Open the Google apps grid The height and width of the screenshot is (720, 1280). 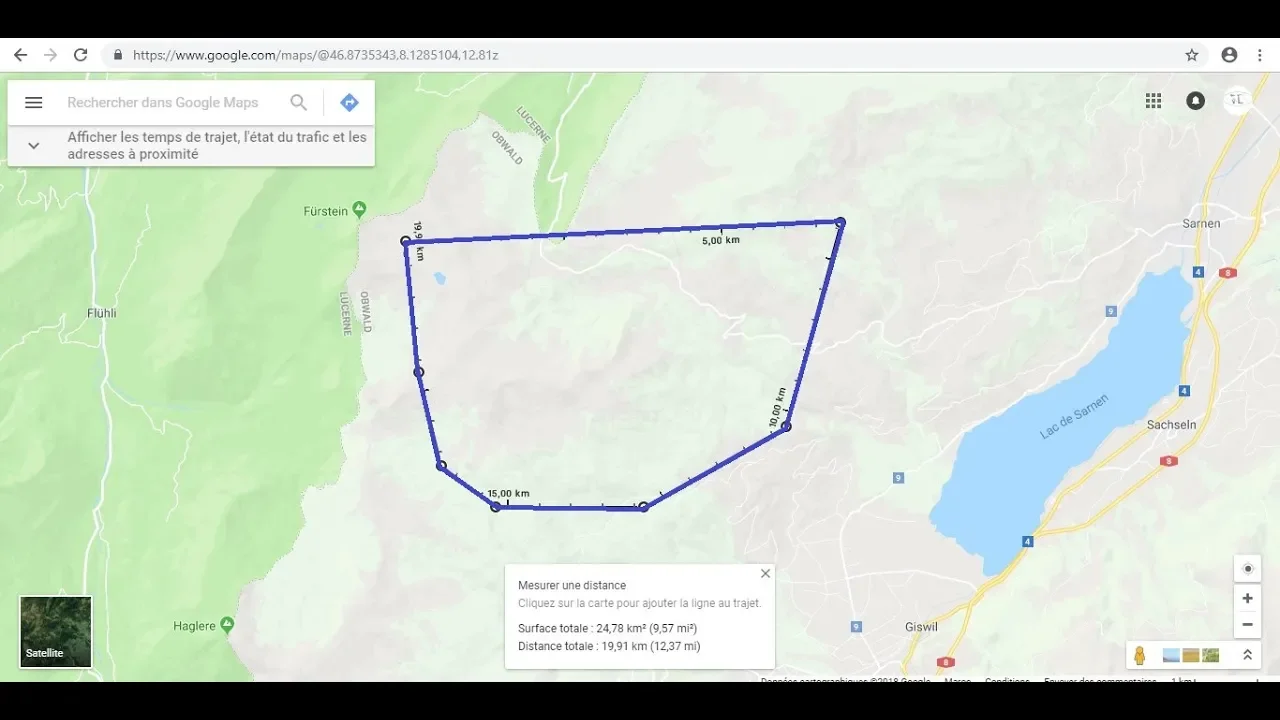pos(1154,100)
